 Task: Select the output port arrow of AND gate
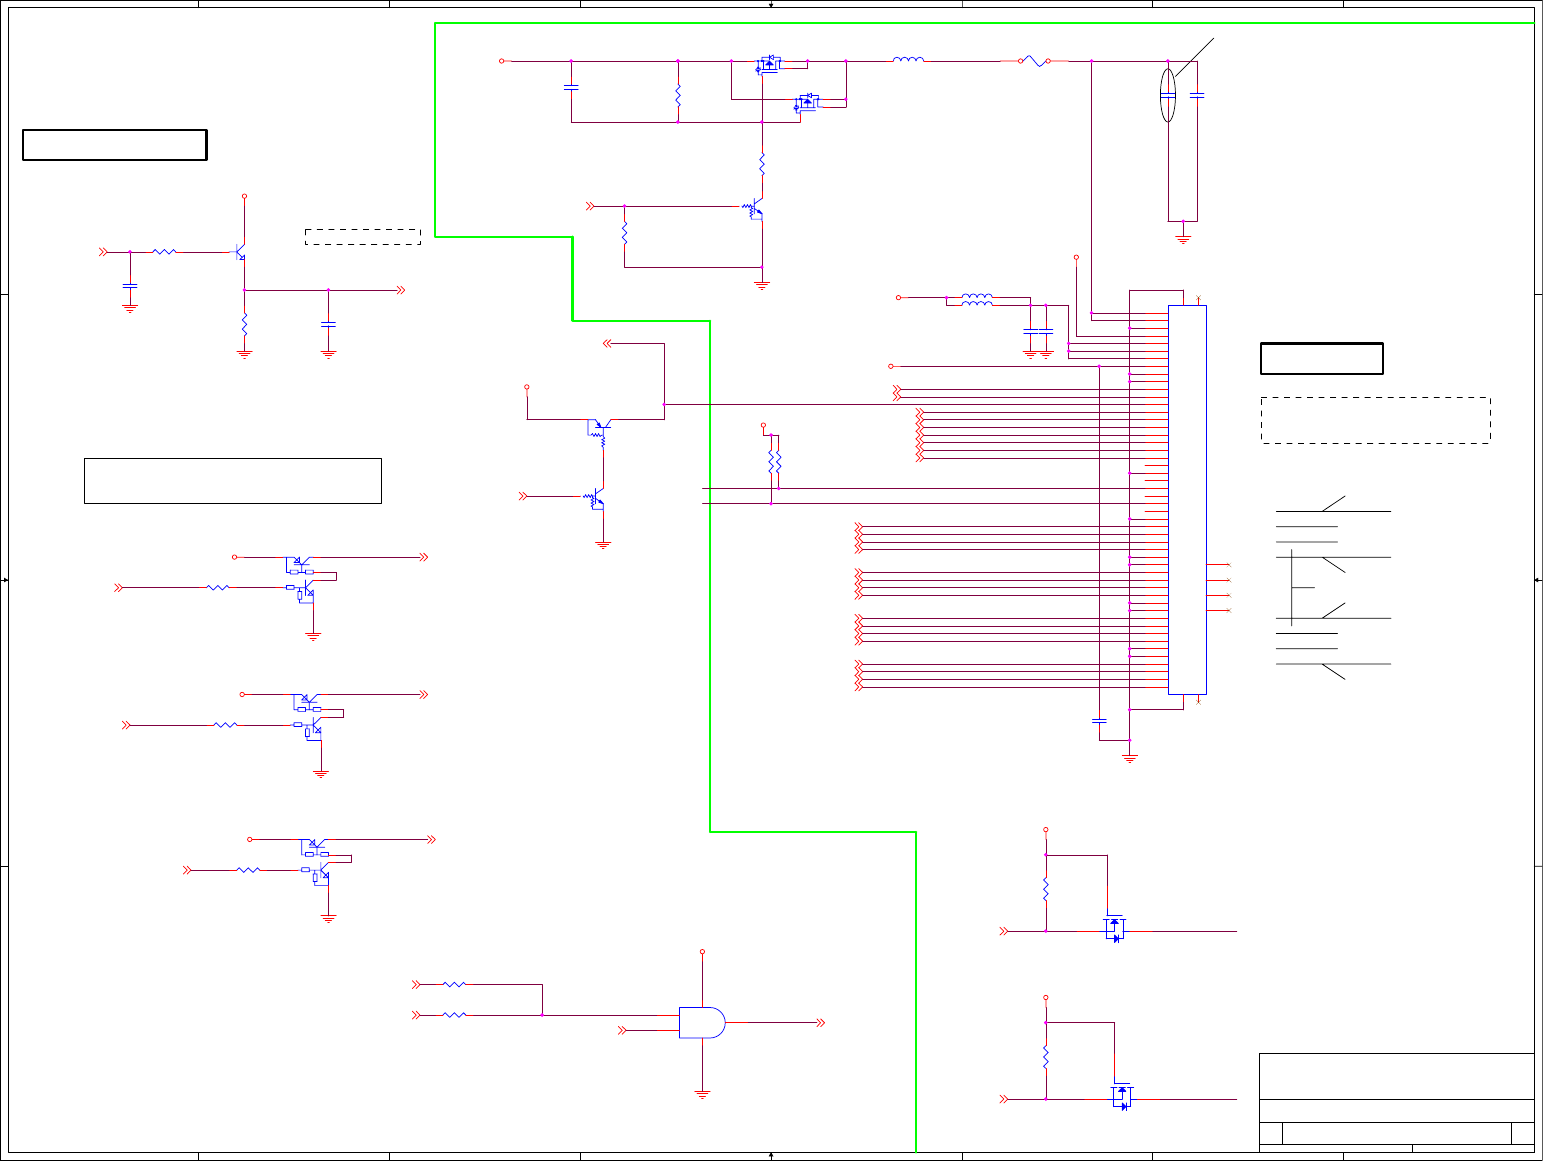[820, 1023]
